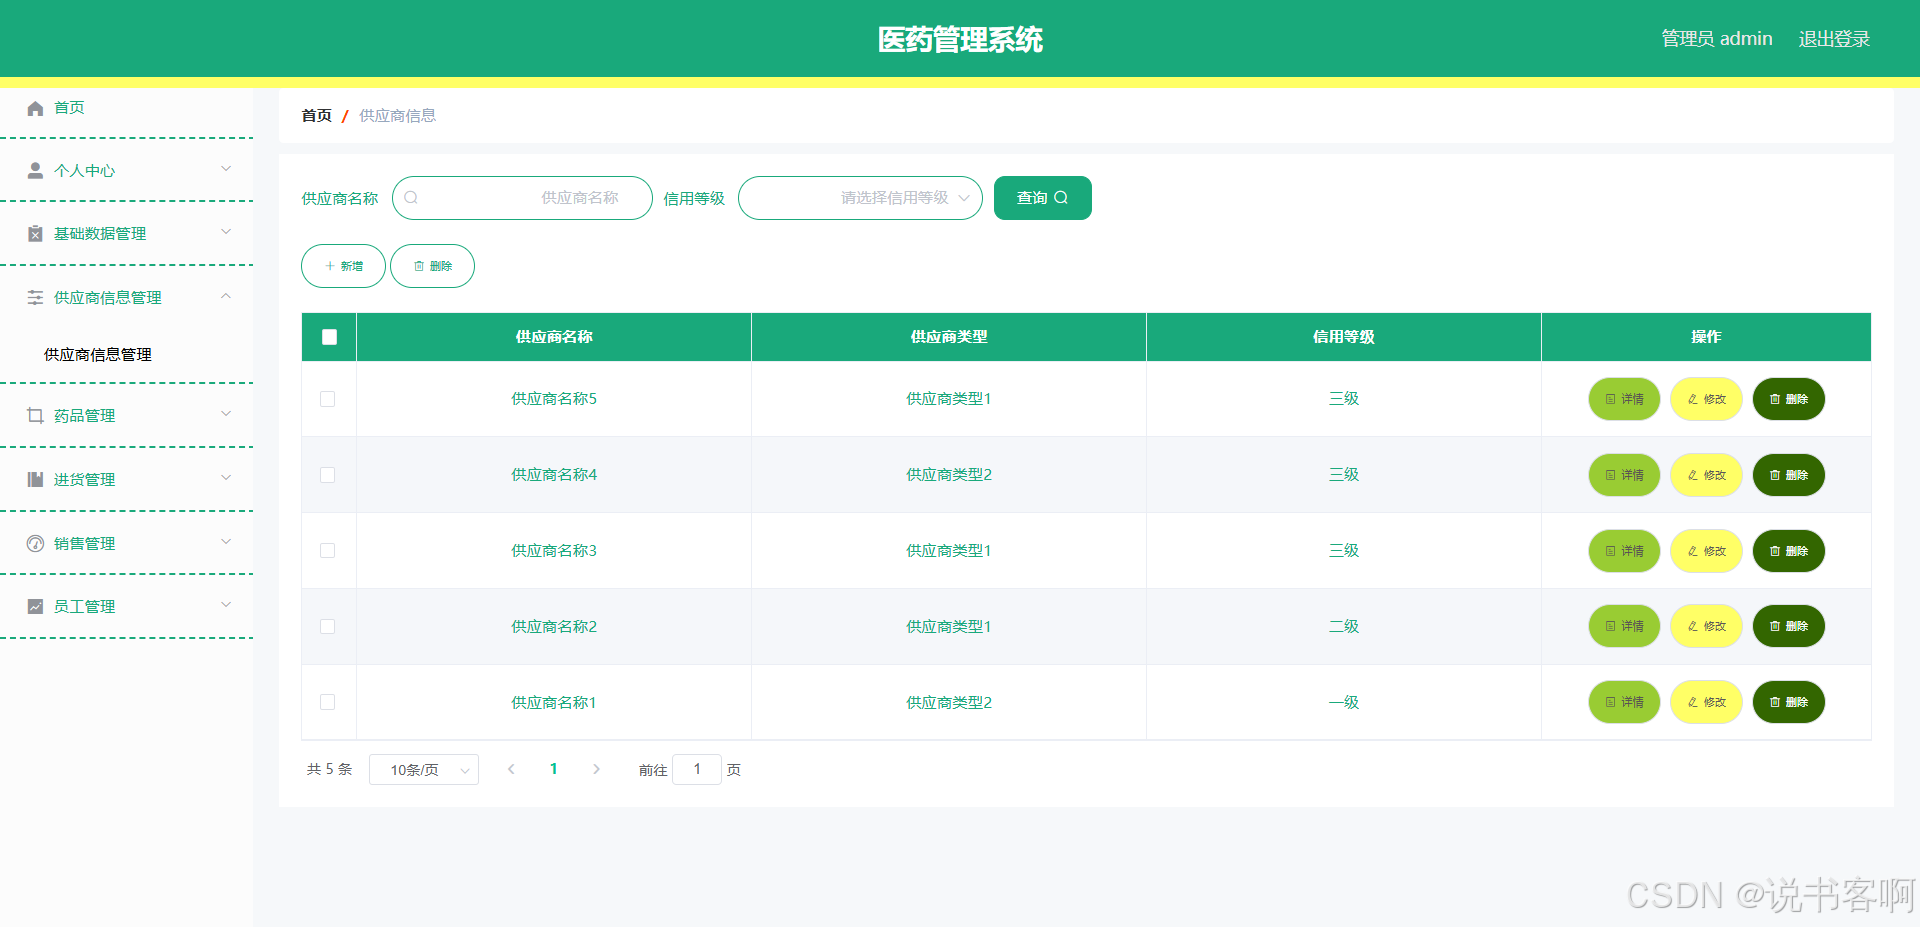Viewport: 1920px width, 927px height.
Task: Check the row checkbox for 供应商名称5
Action: tap(328, 399)
